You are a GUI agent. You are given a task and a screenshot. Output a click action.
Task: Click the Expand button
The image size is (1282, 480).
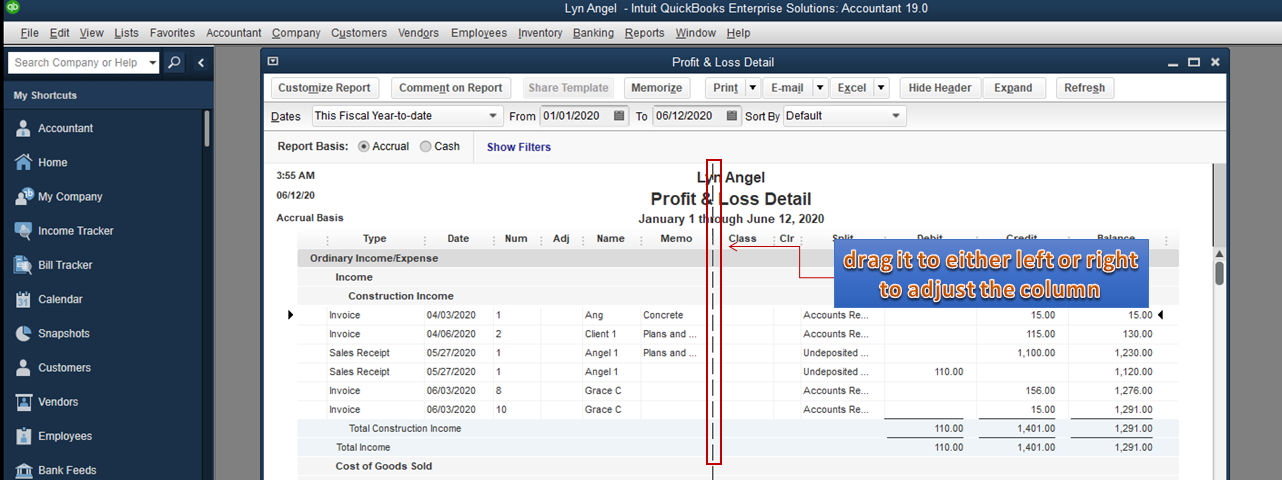coord(1013,88)
